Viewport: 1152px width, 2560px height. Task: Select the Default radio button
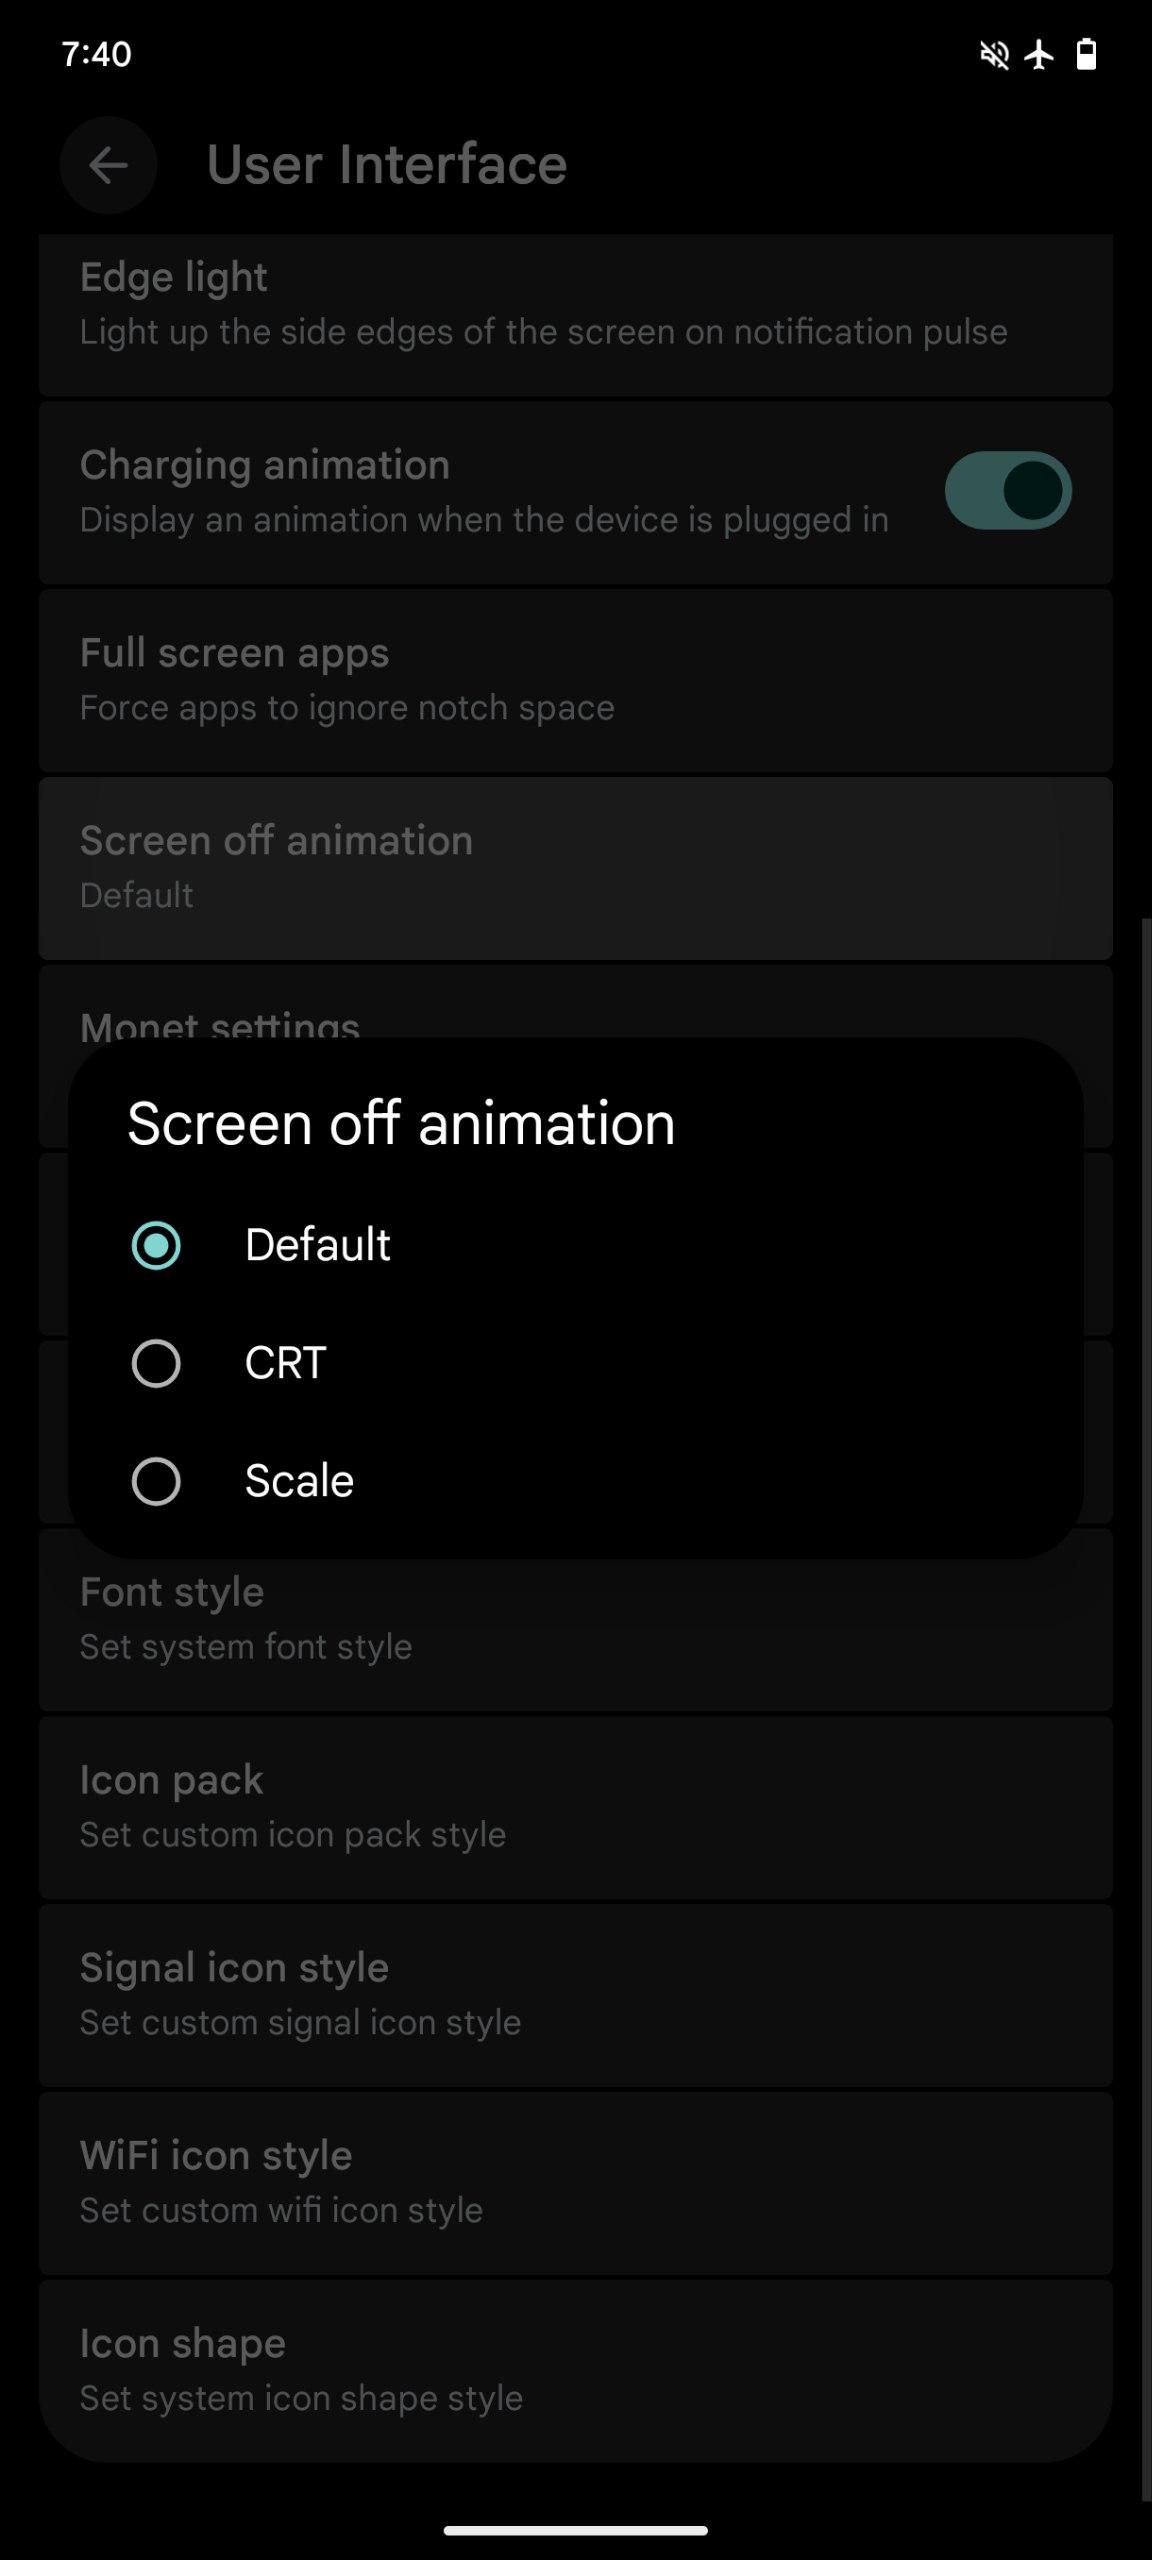(156, 1245)
